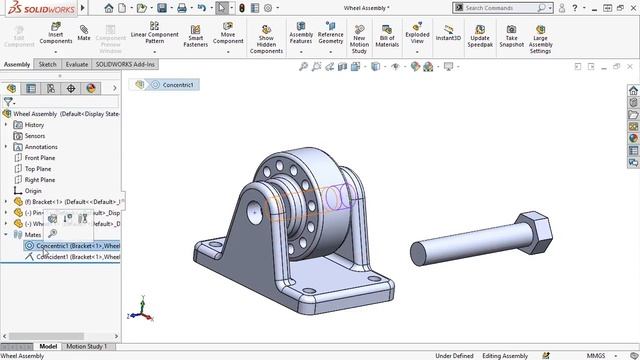Screen dimensions: 640x360
Task: Open Large Assembly Settings
Action: coord(540,39)
